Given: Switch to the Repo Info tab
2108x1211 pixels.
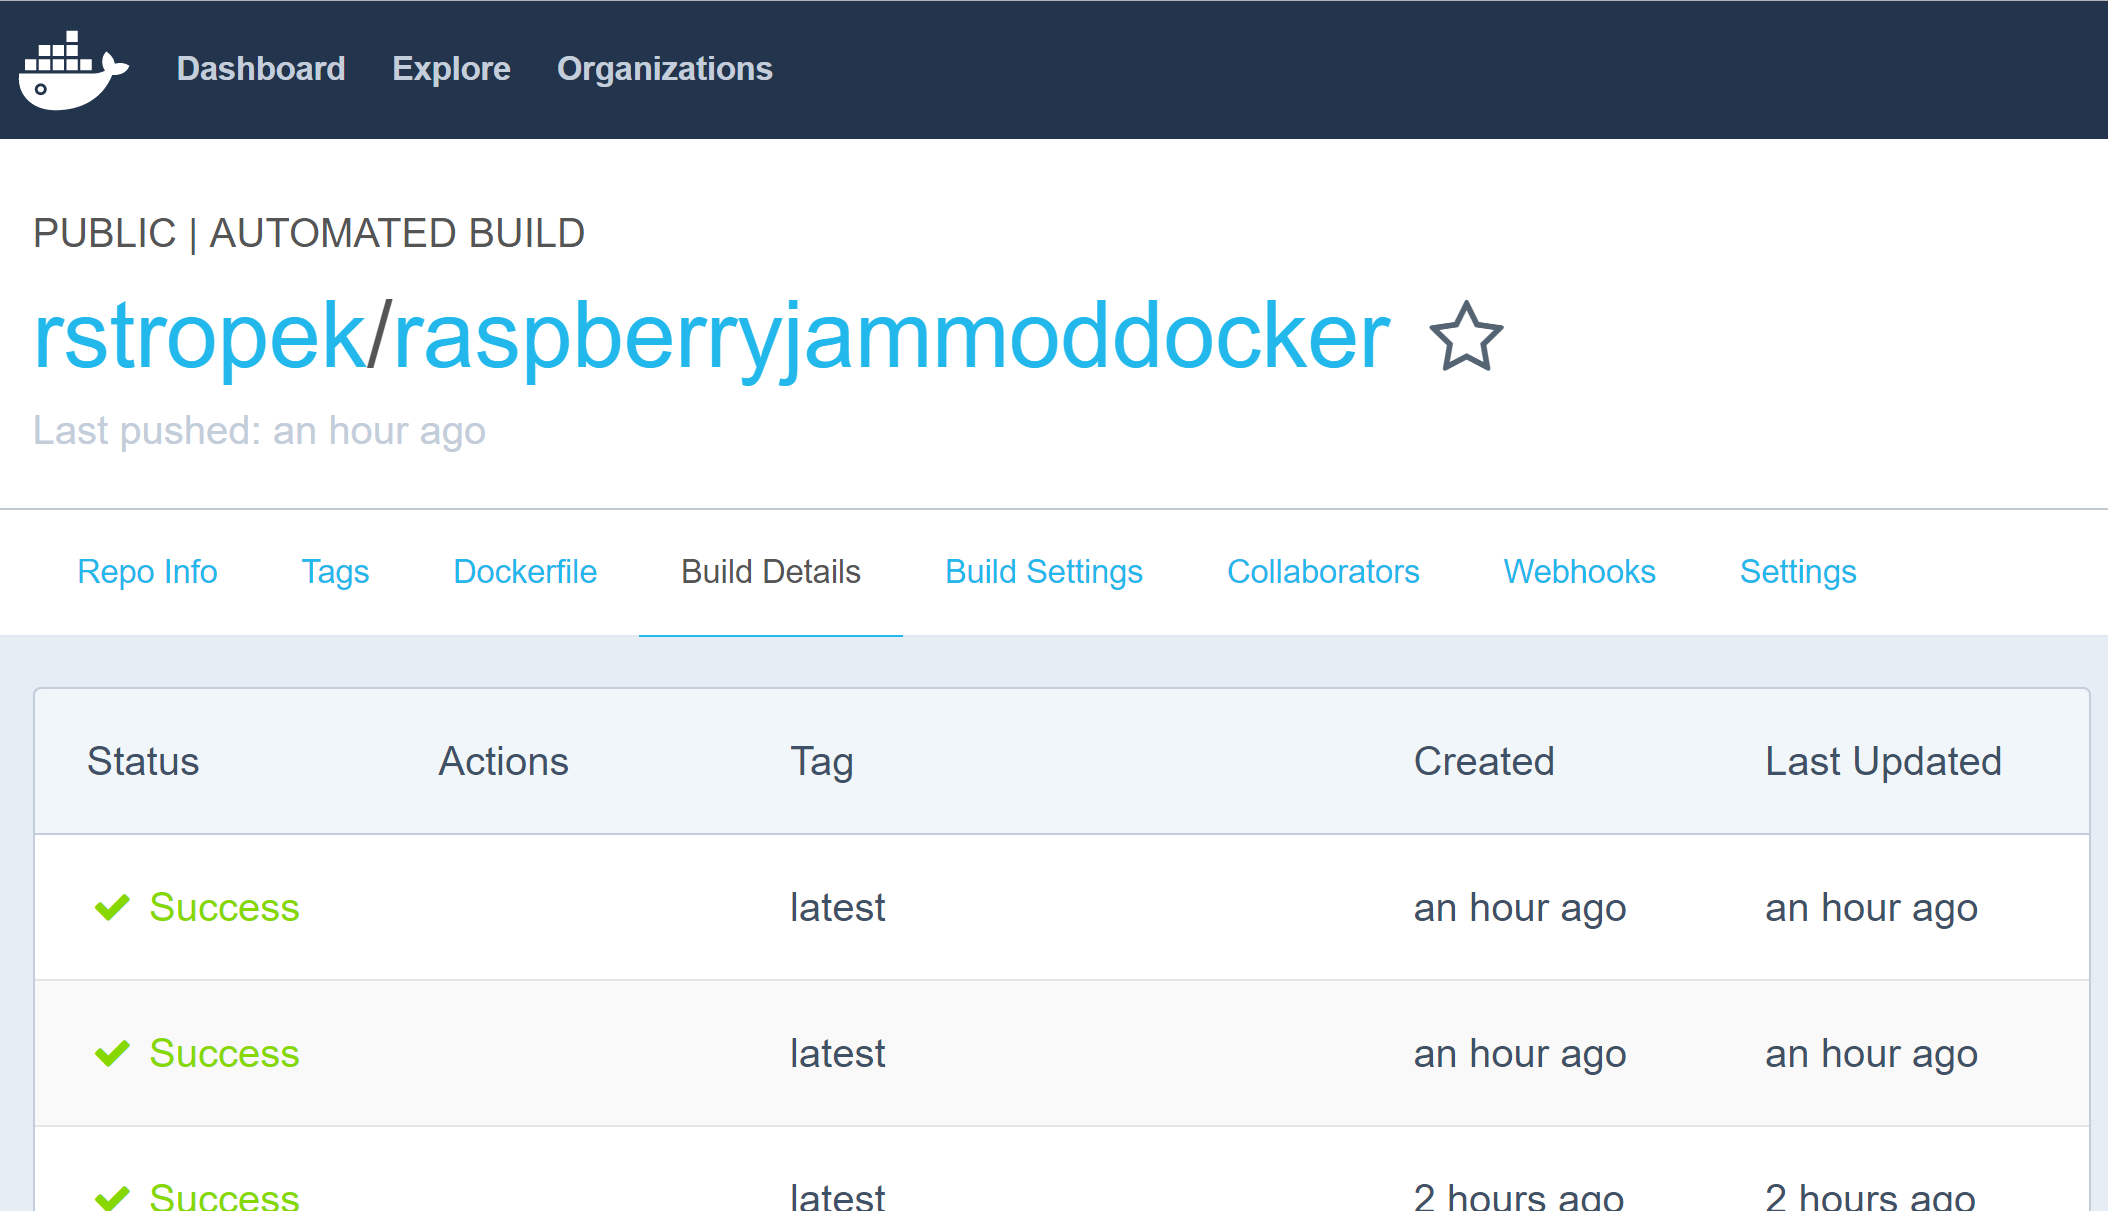Looking at the screenshot, I should 148,571.
